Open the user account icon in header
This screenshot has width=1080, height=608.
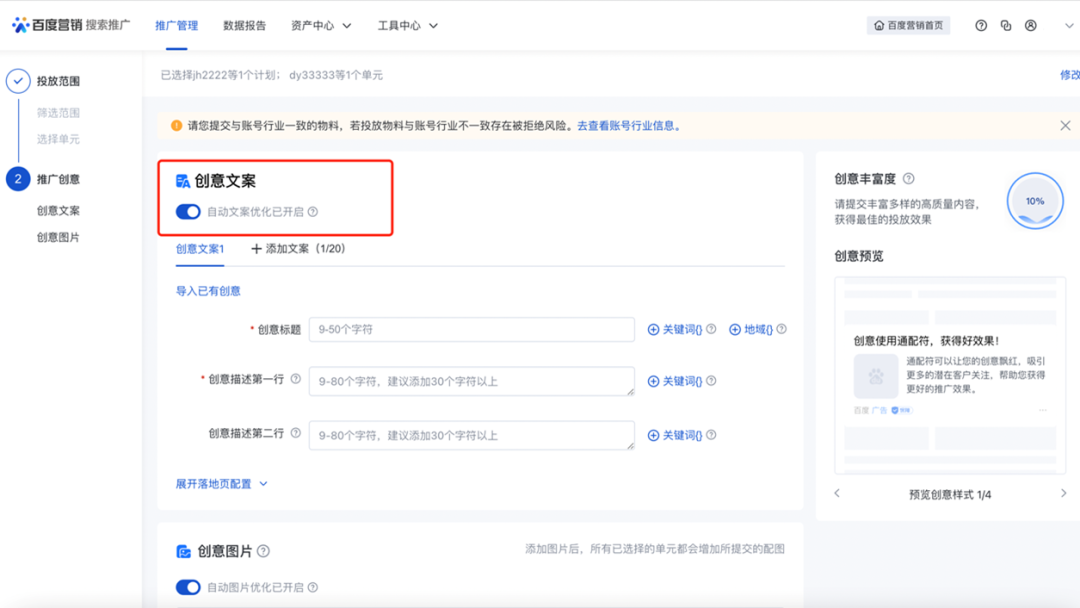(1030, 25)
